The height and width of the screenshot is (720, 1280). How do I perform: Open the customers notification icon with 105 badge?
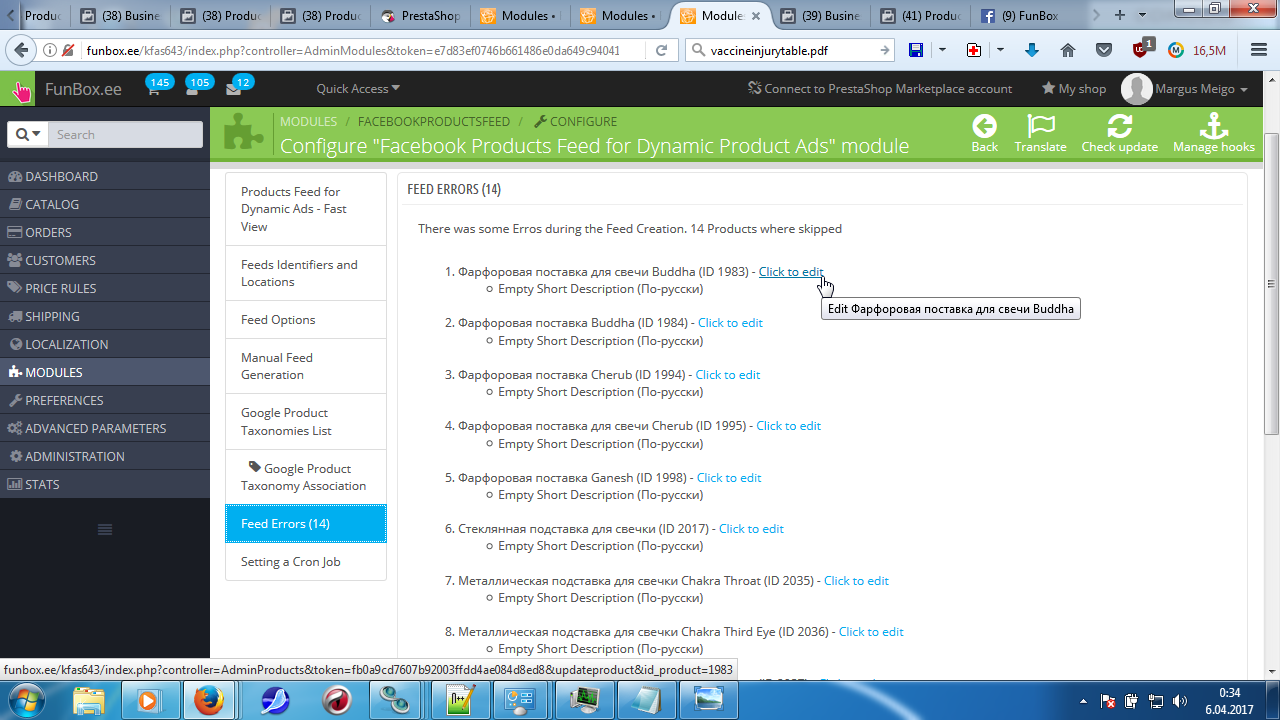tap(192, 89)
